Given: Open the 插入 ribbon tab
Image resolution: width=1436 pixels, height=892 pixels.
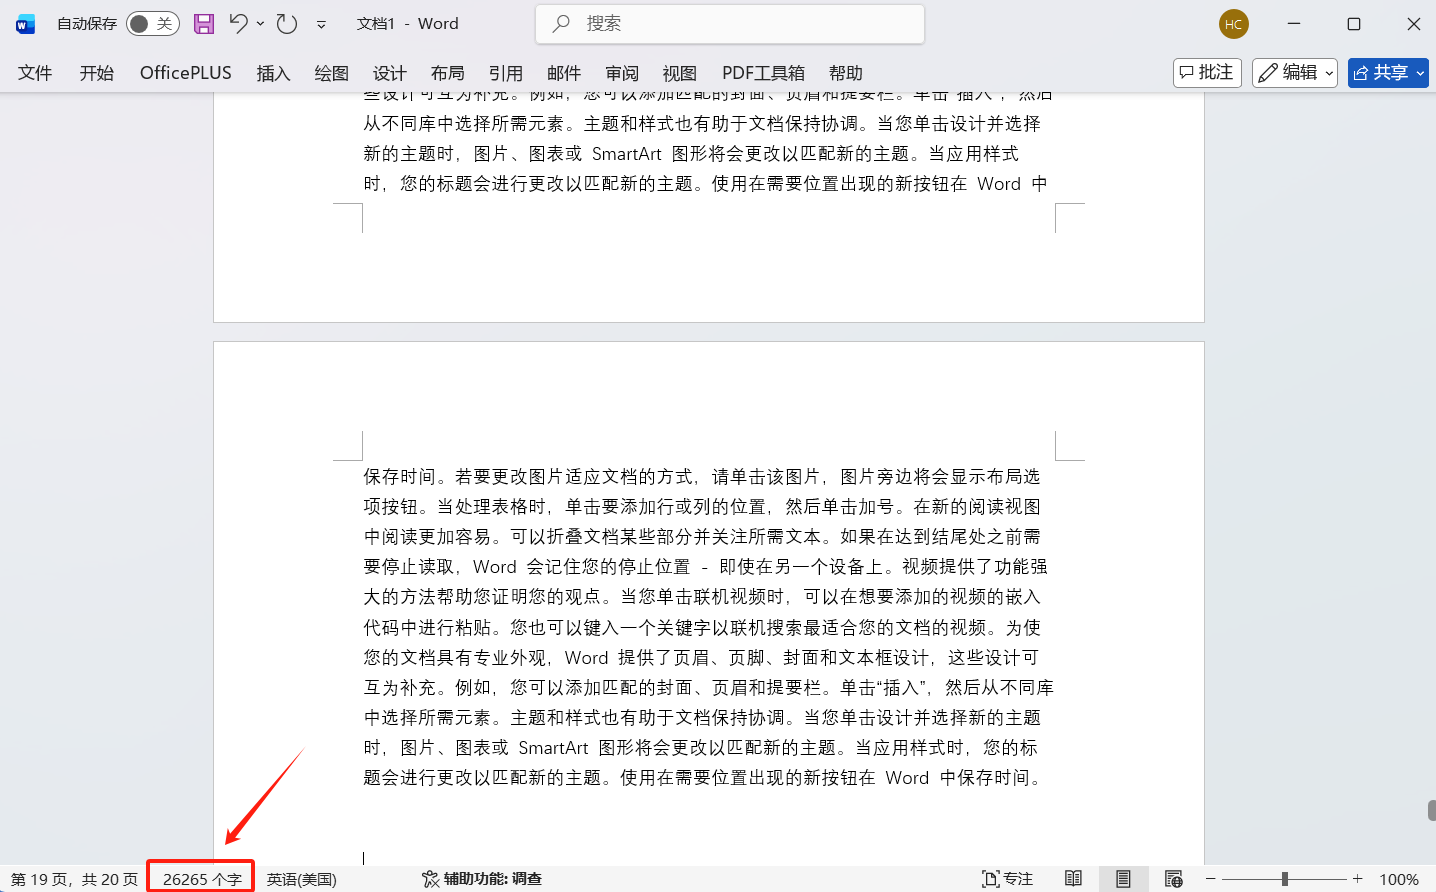Looking at the screenshot, I should (x=273, y=73).
